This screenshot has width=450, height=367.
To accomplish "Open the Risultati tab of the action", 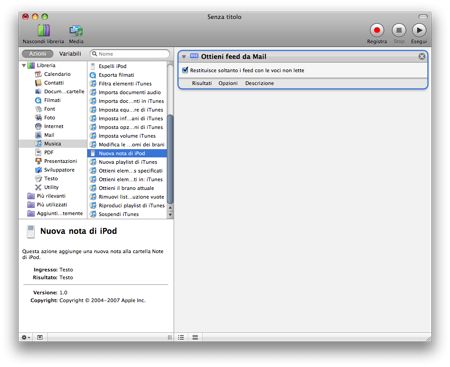I will pyautogui.click(x=202, y=83).
